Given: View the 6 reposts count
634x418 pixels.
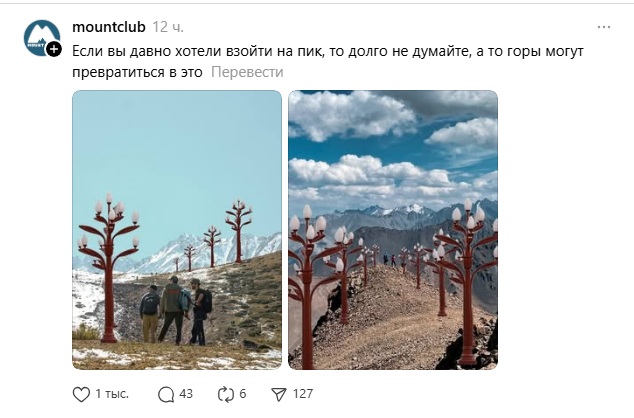Looking at the screenshot, I should coord(243,394).
